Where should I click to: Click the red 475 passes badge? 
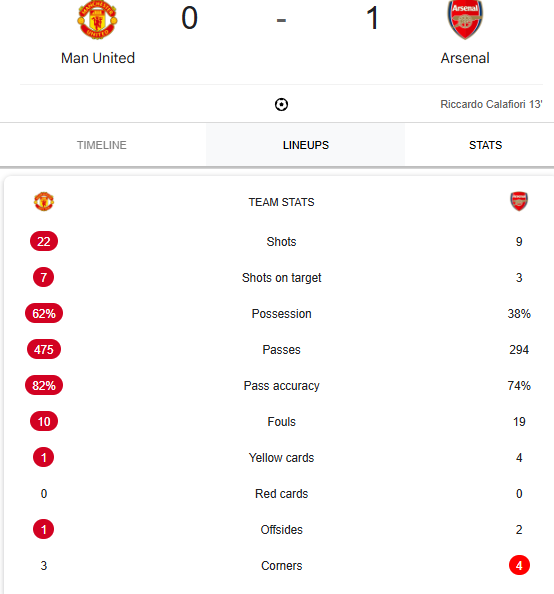[x=44, y=349]
